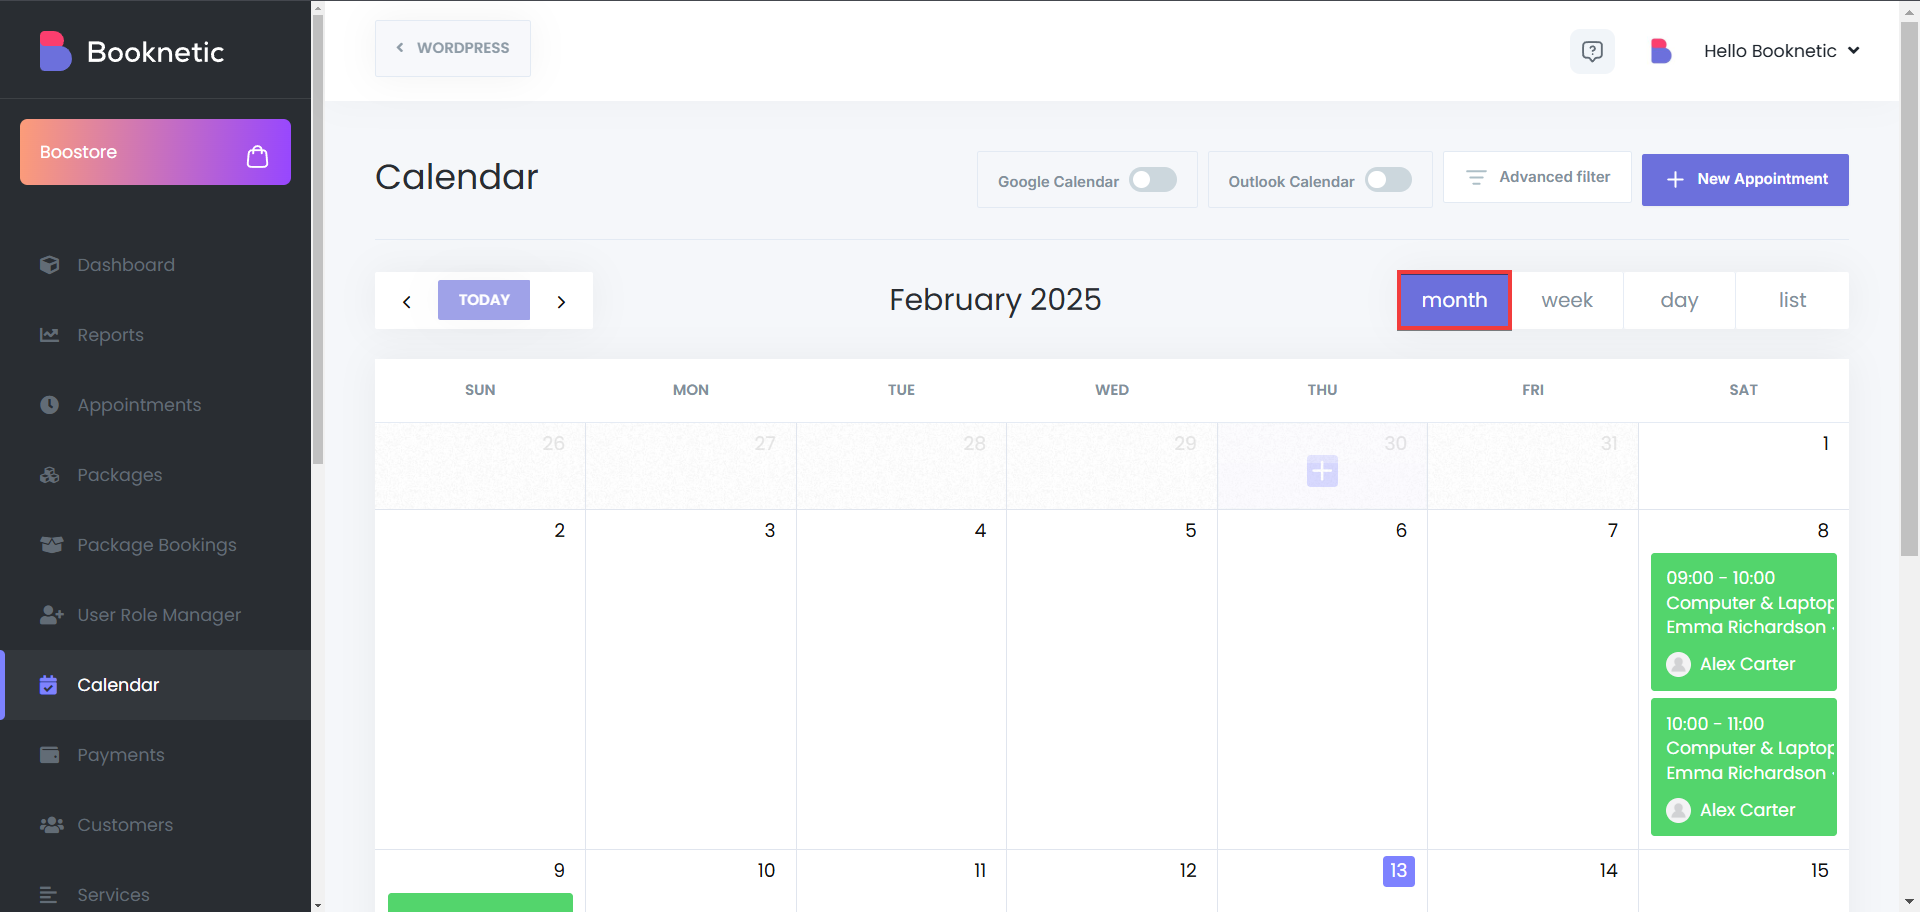Screen dimensions: 1920x912
Task: Switch calendar to list view
Action: 1792,300
